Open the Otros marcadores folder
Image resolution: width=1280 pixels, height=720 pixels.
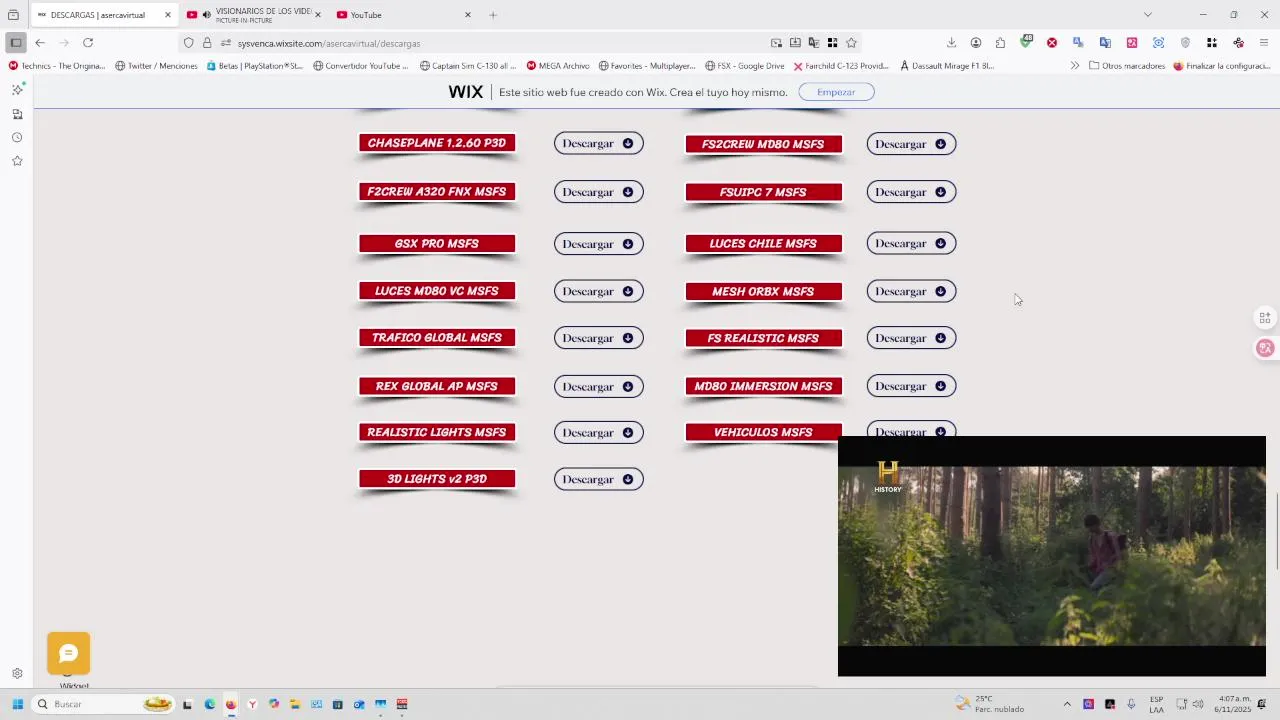pos(1127,66)
